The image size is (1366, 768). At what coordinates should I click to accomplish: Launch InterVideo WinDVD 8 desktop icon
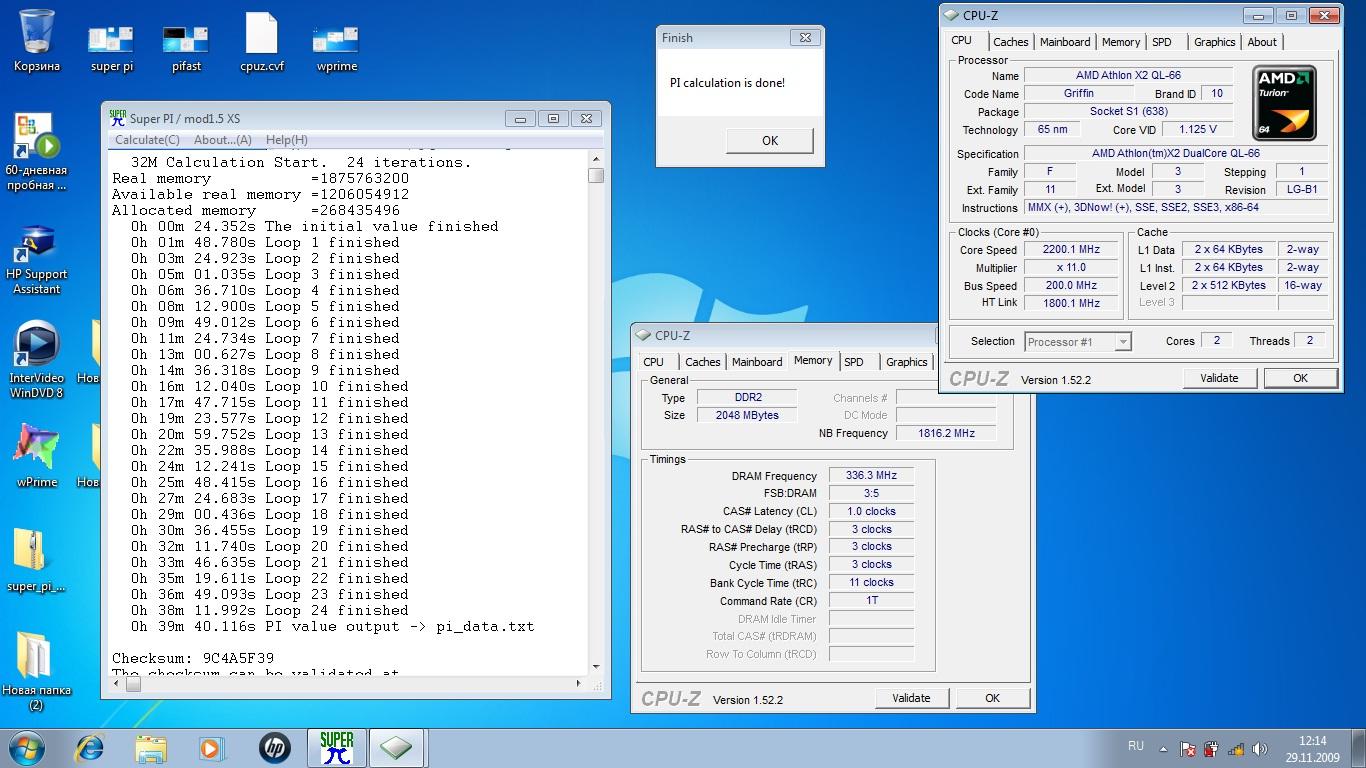(x=37, y=360)
